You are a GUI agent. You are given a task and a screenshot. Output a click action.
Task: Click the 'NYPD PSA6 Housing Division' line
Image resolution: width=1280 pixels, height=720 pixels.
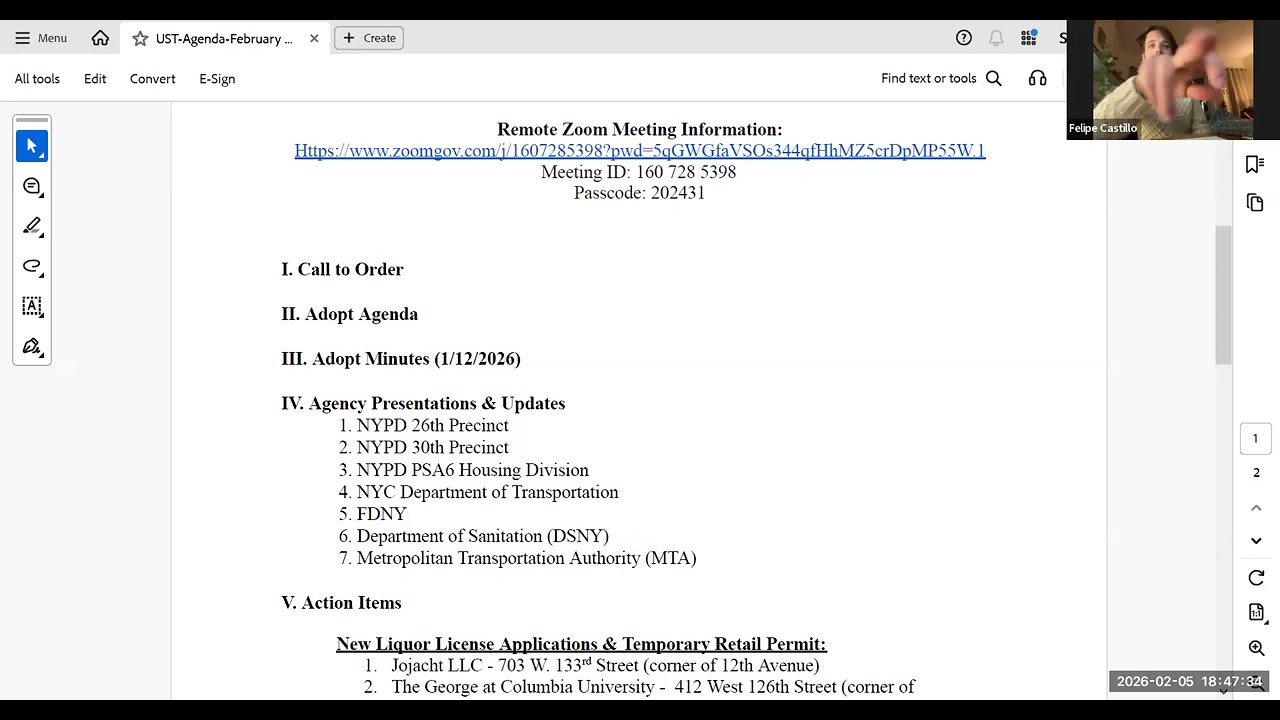coord(473,470)
